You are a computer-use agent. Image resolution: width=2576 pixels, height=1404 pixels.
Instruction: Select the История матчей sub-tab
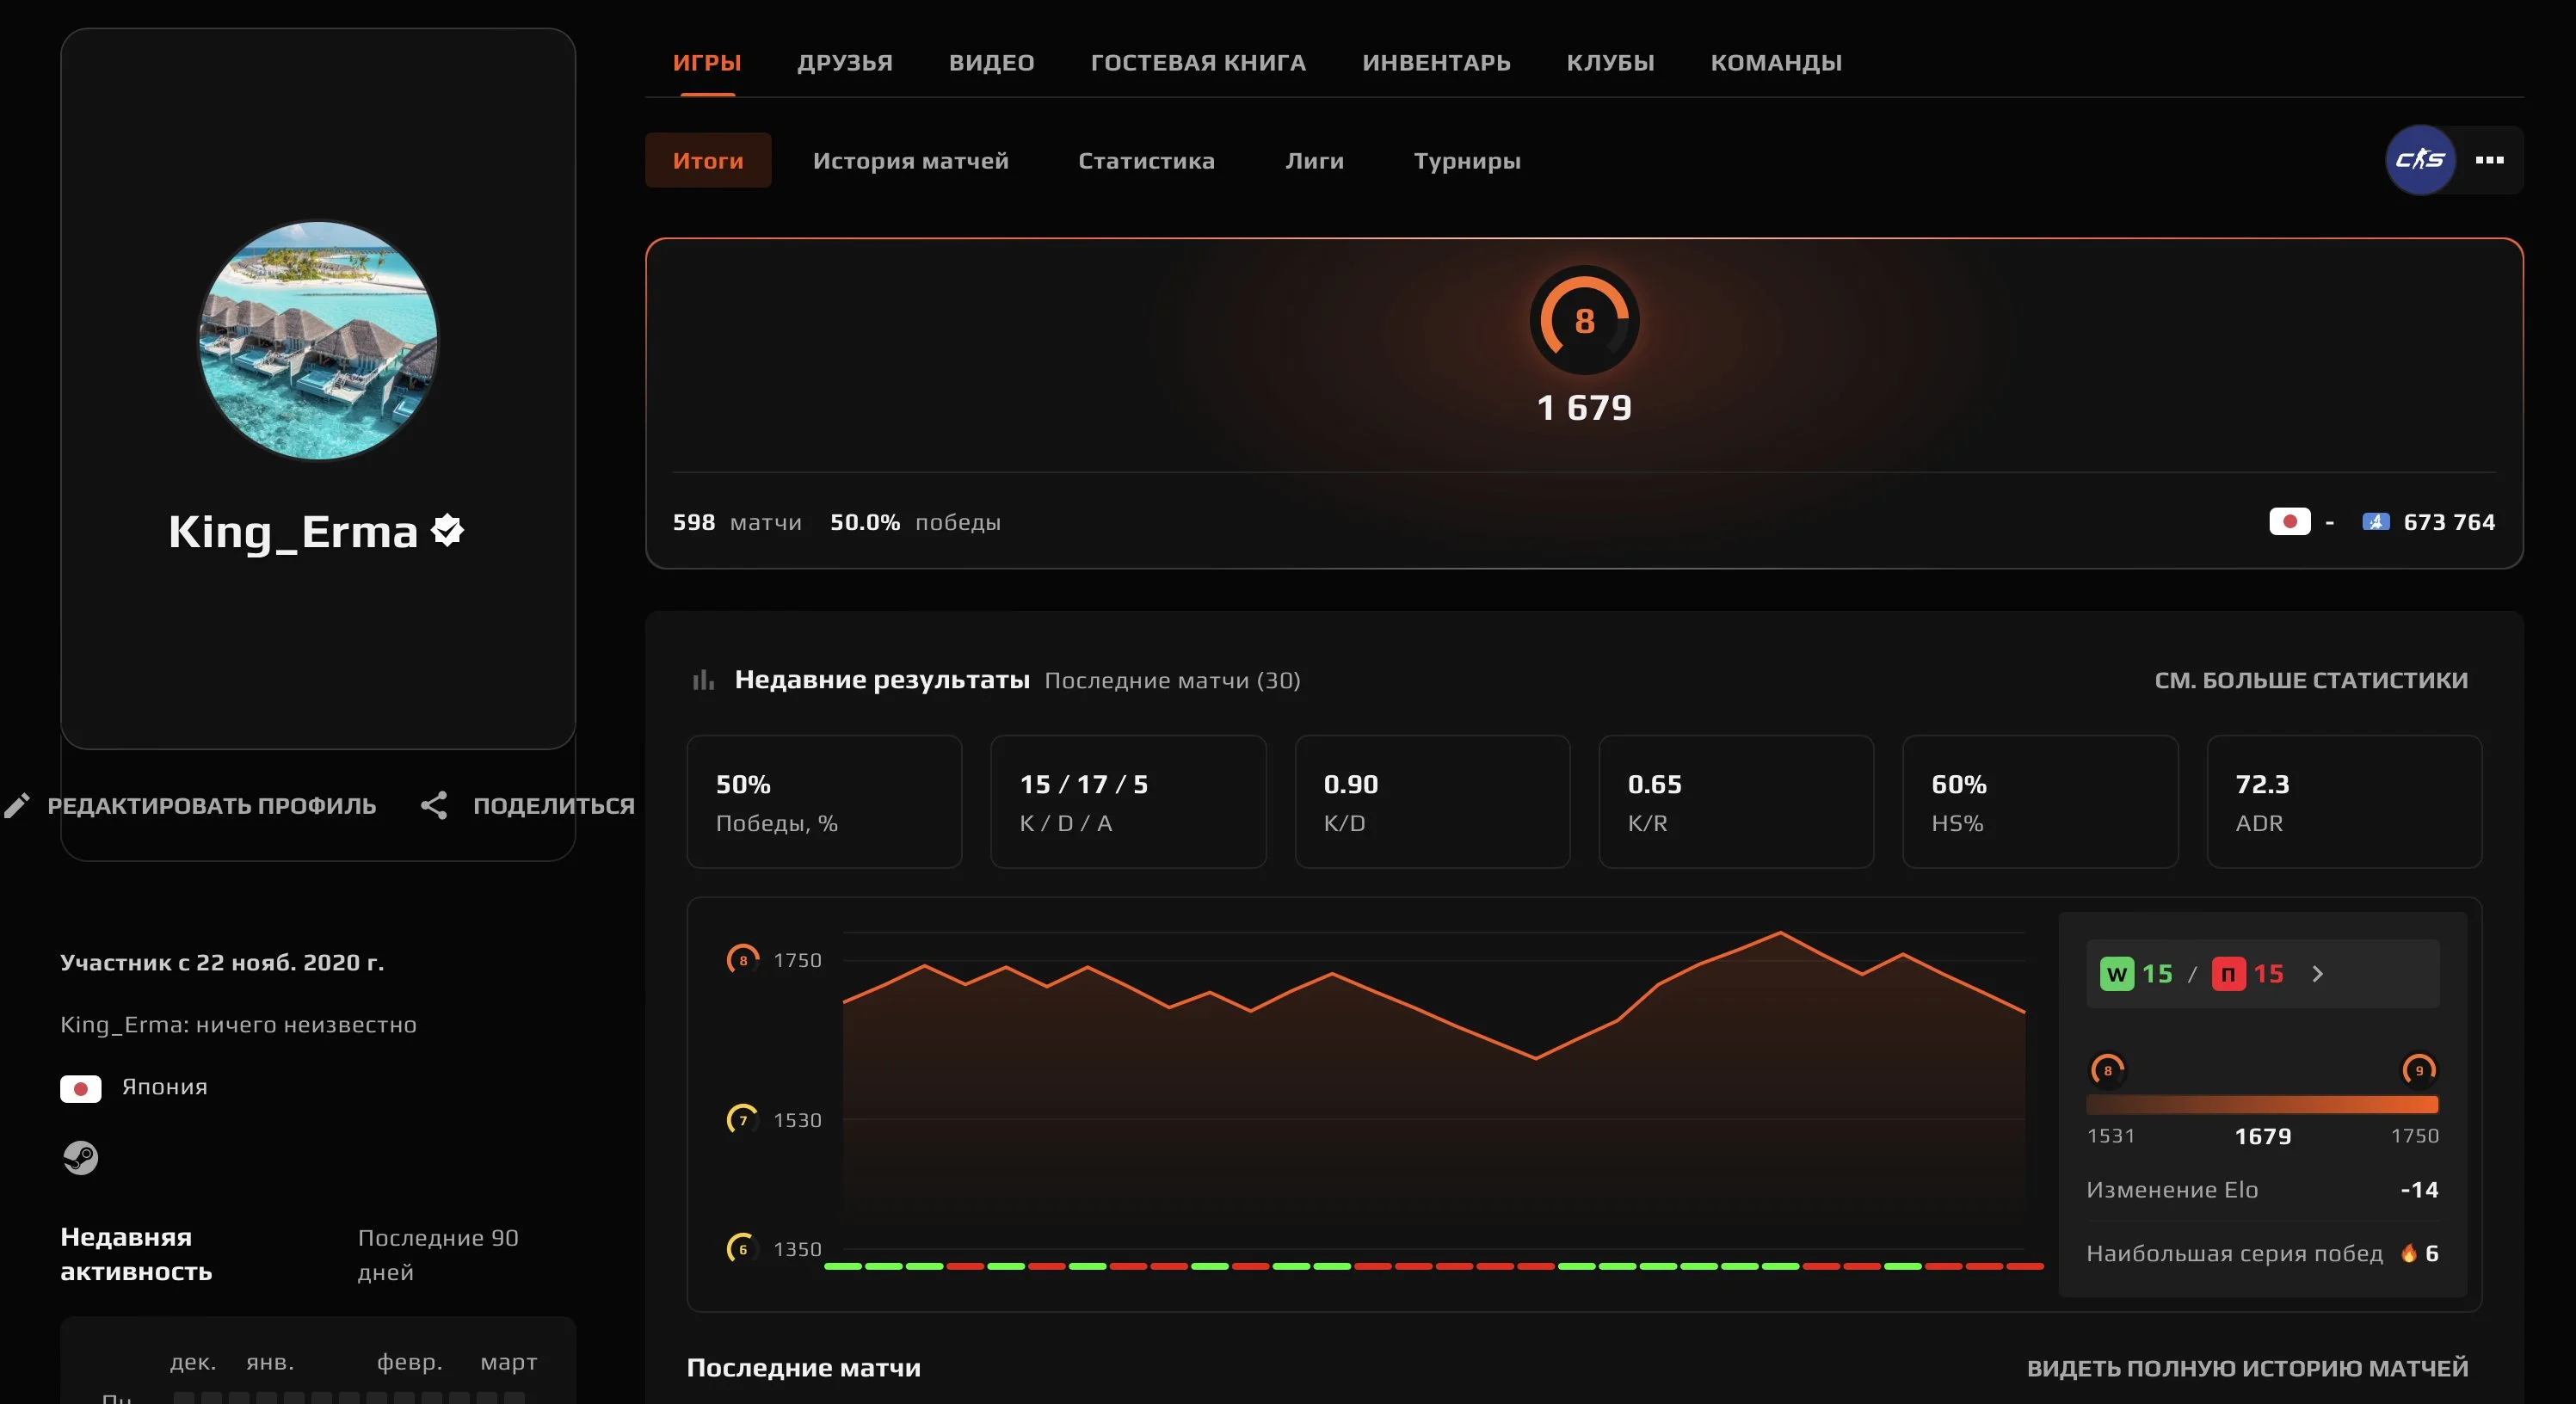pos(910,161)
